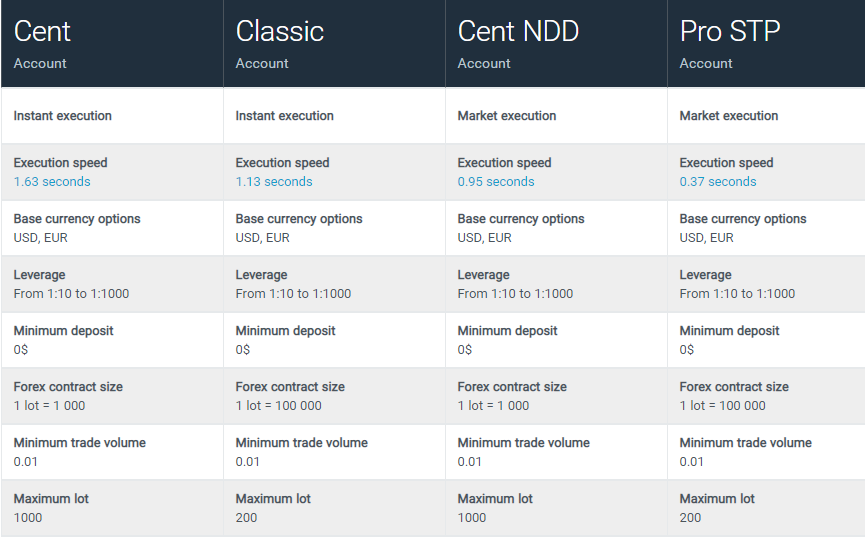Select the Cent Account header
The width and height of the screenshot is (865, 537).
(112, 44)
